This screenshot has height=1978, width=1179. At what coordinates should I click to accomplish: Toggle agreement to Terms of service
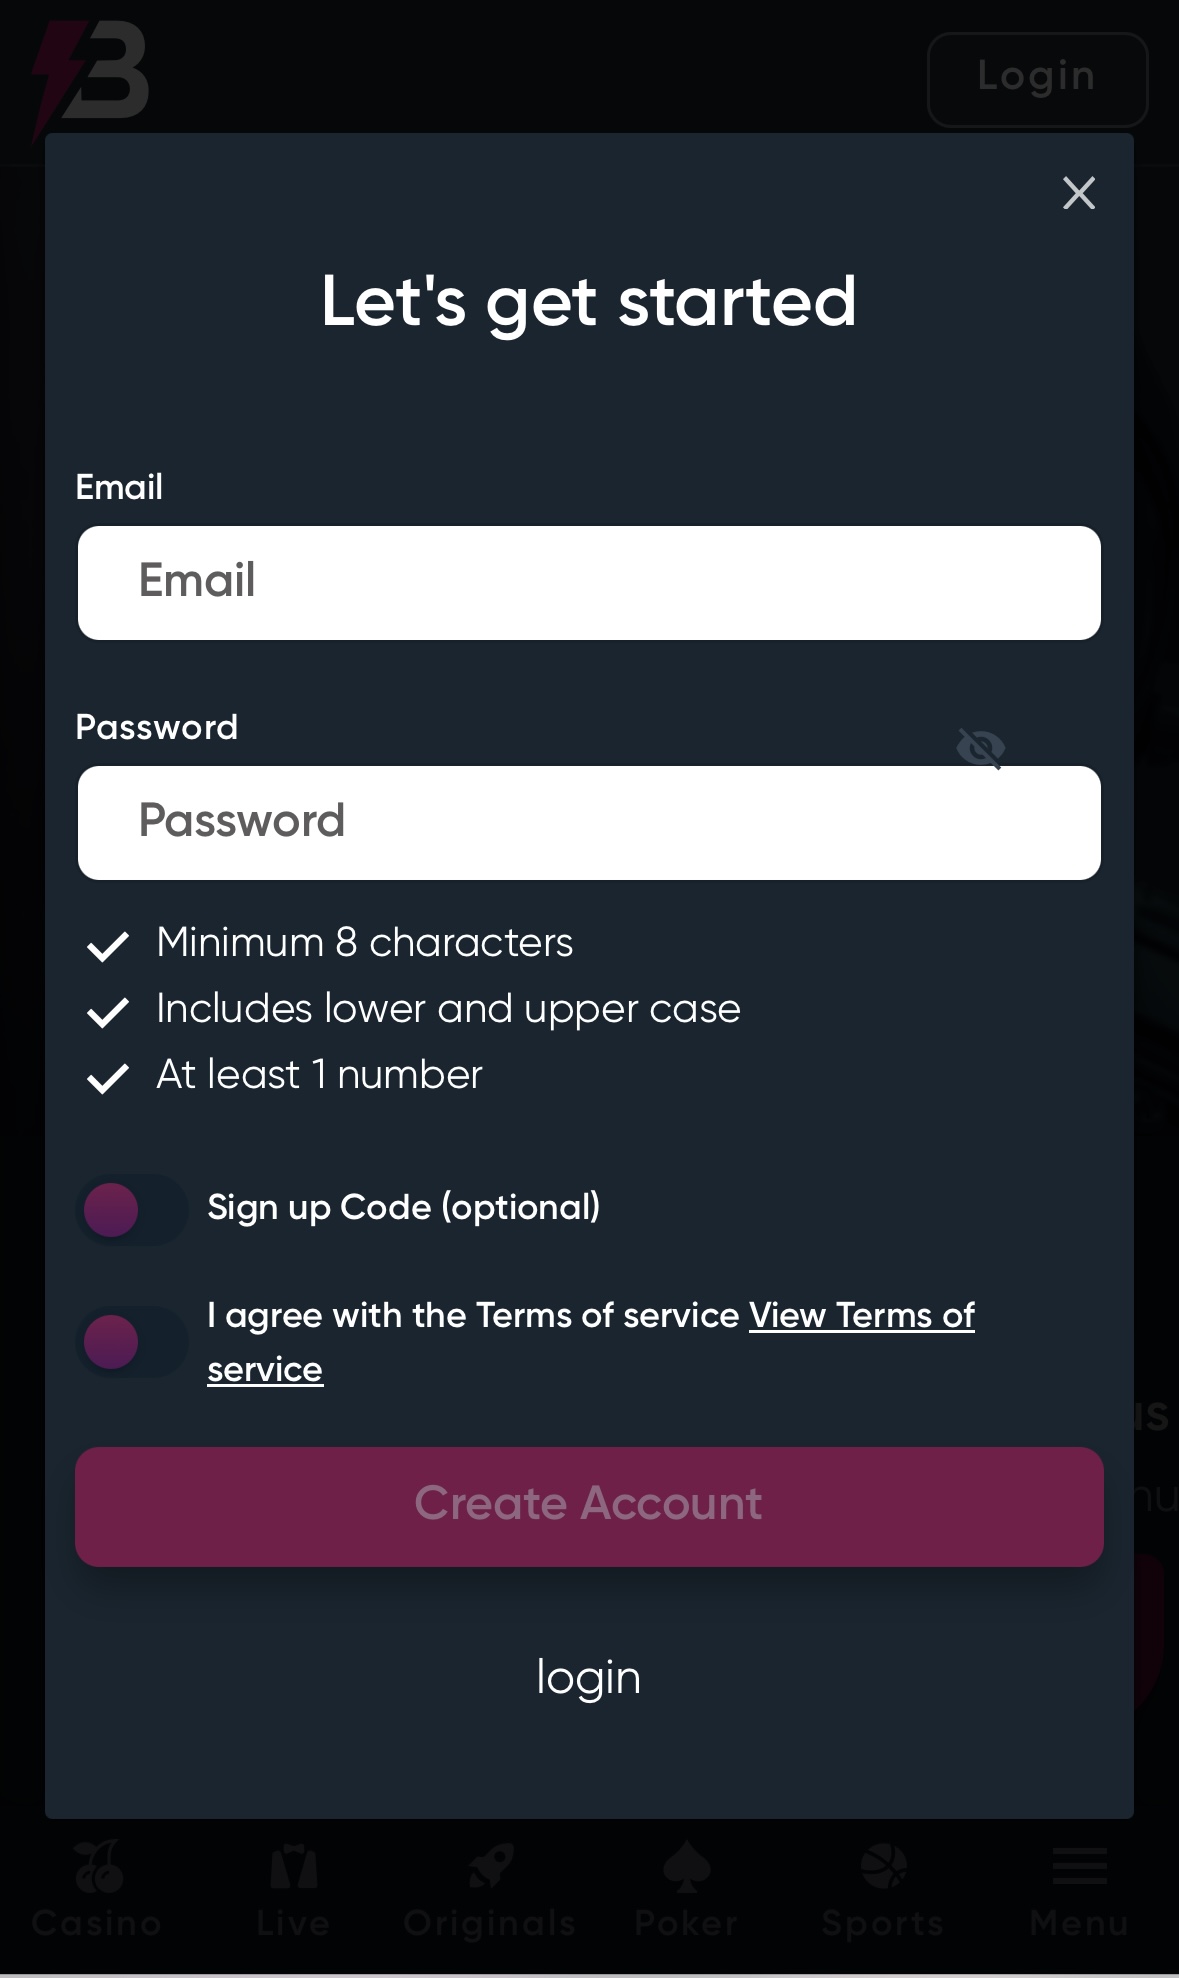[131, 1342]
